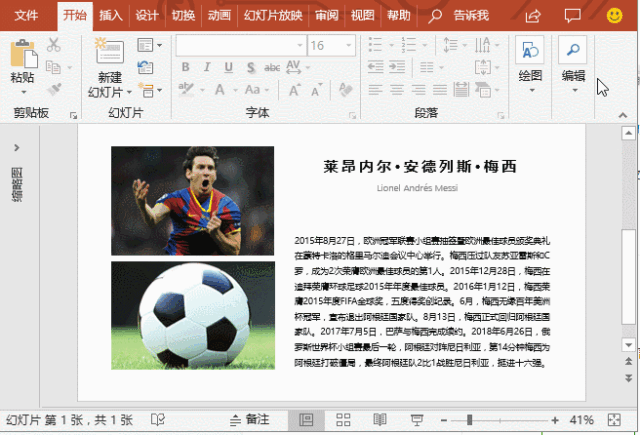Screen dimensions: 640x435
Task: Center align text
Action: click(397, 89)
